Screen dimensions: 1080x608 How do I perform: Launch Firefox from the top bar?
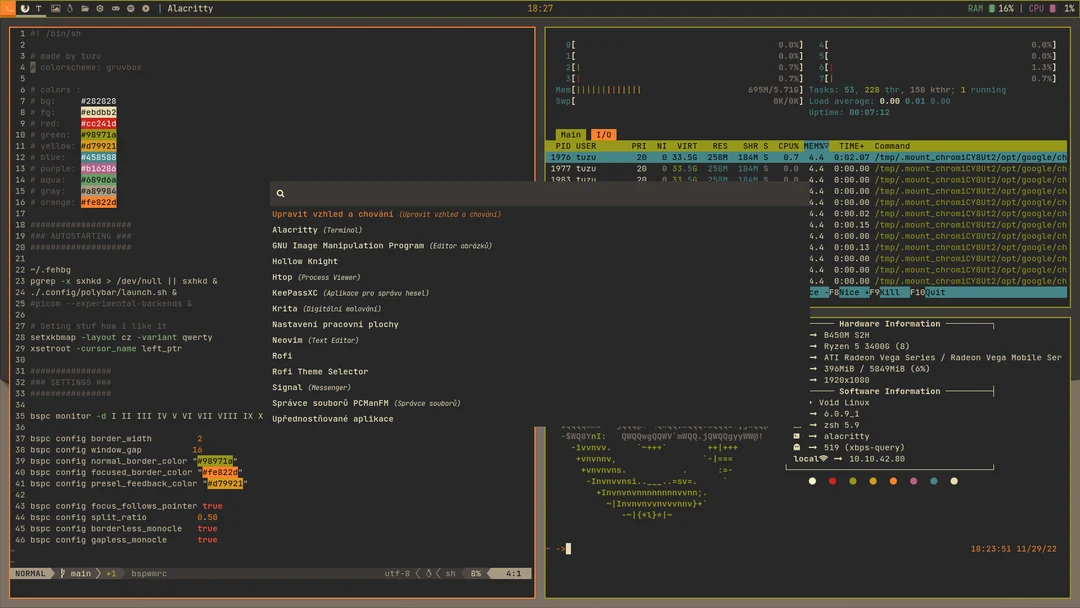[25, 8]
